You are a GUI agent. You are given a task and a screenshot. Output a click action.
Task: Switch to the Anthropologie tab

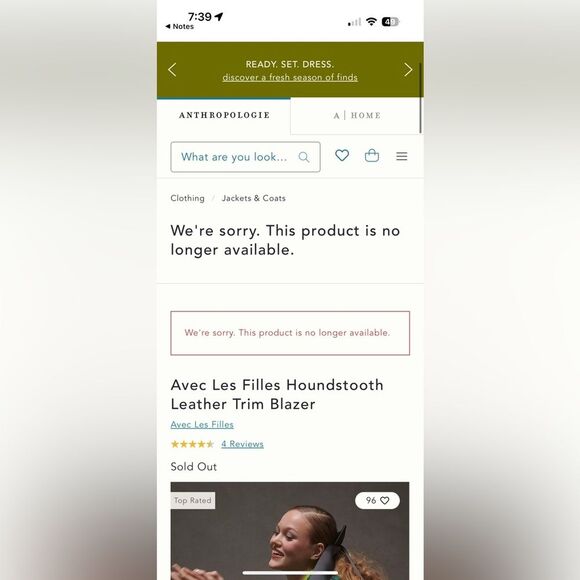[x=224, y=115]
